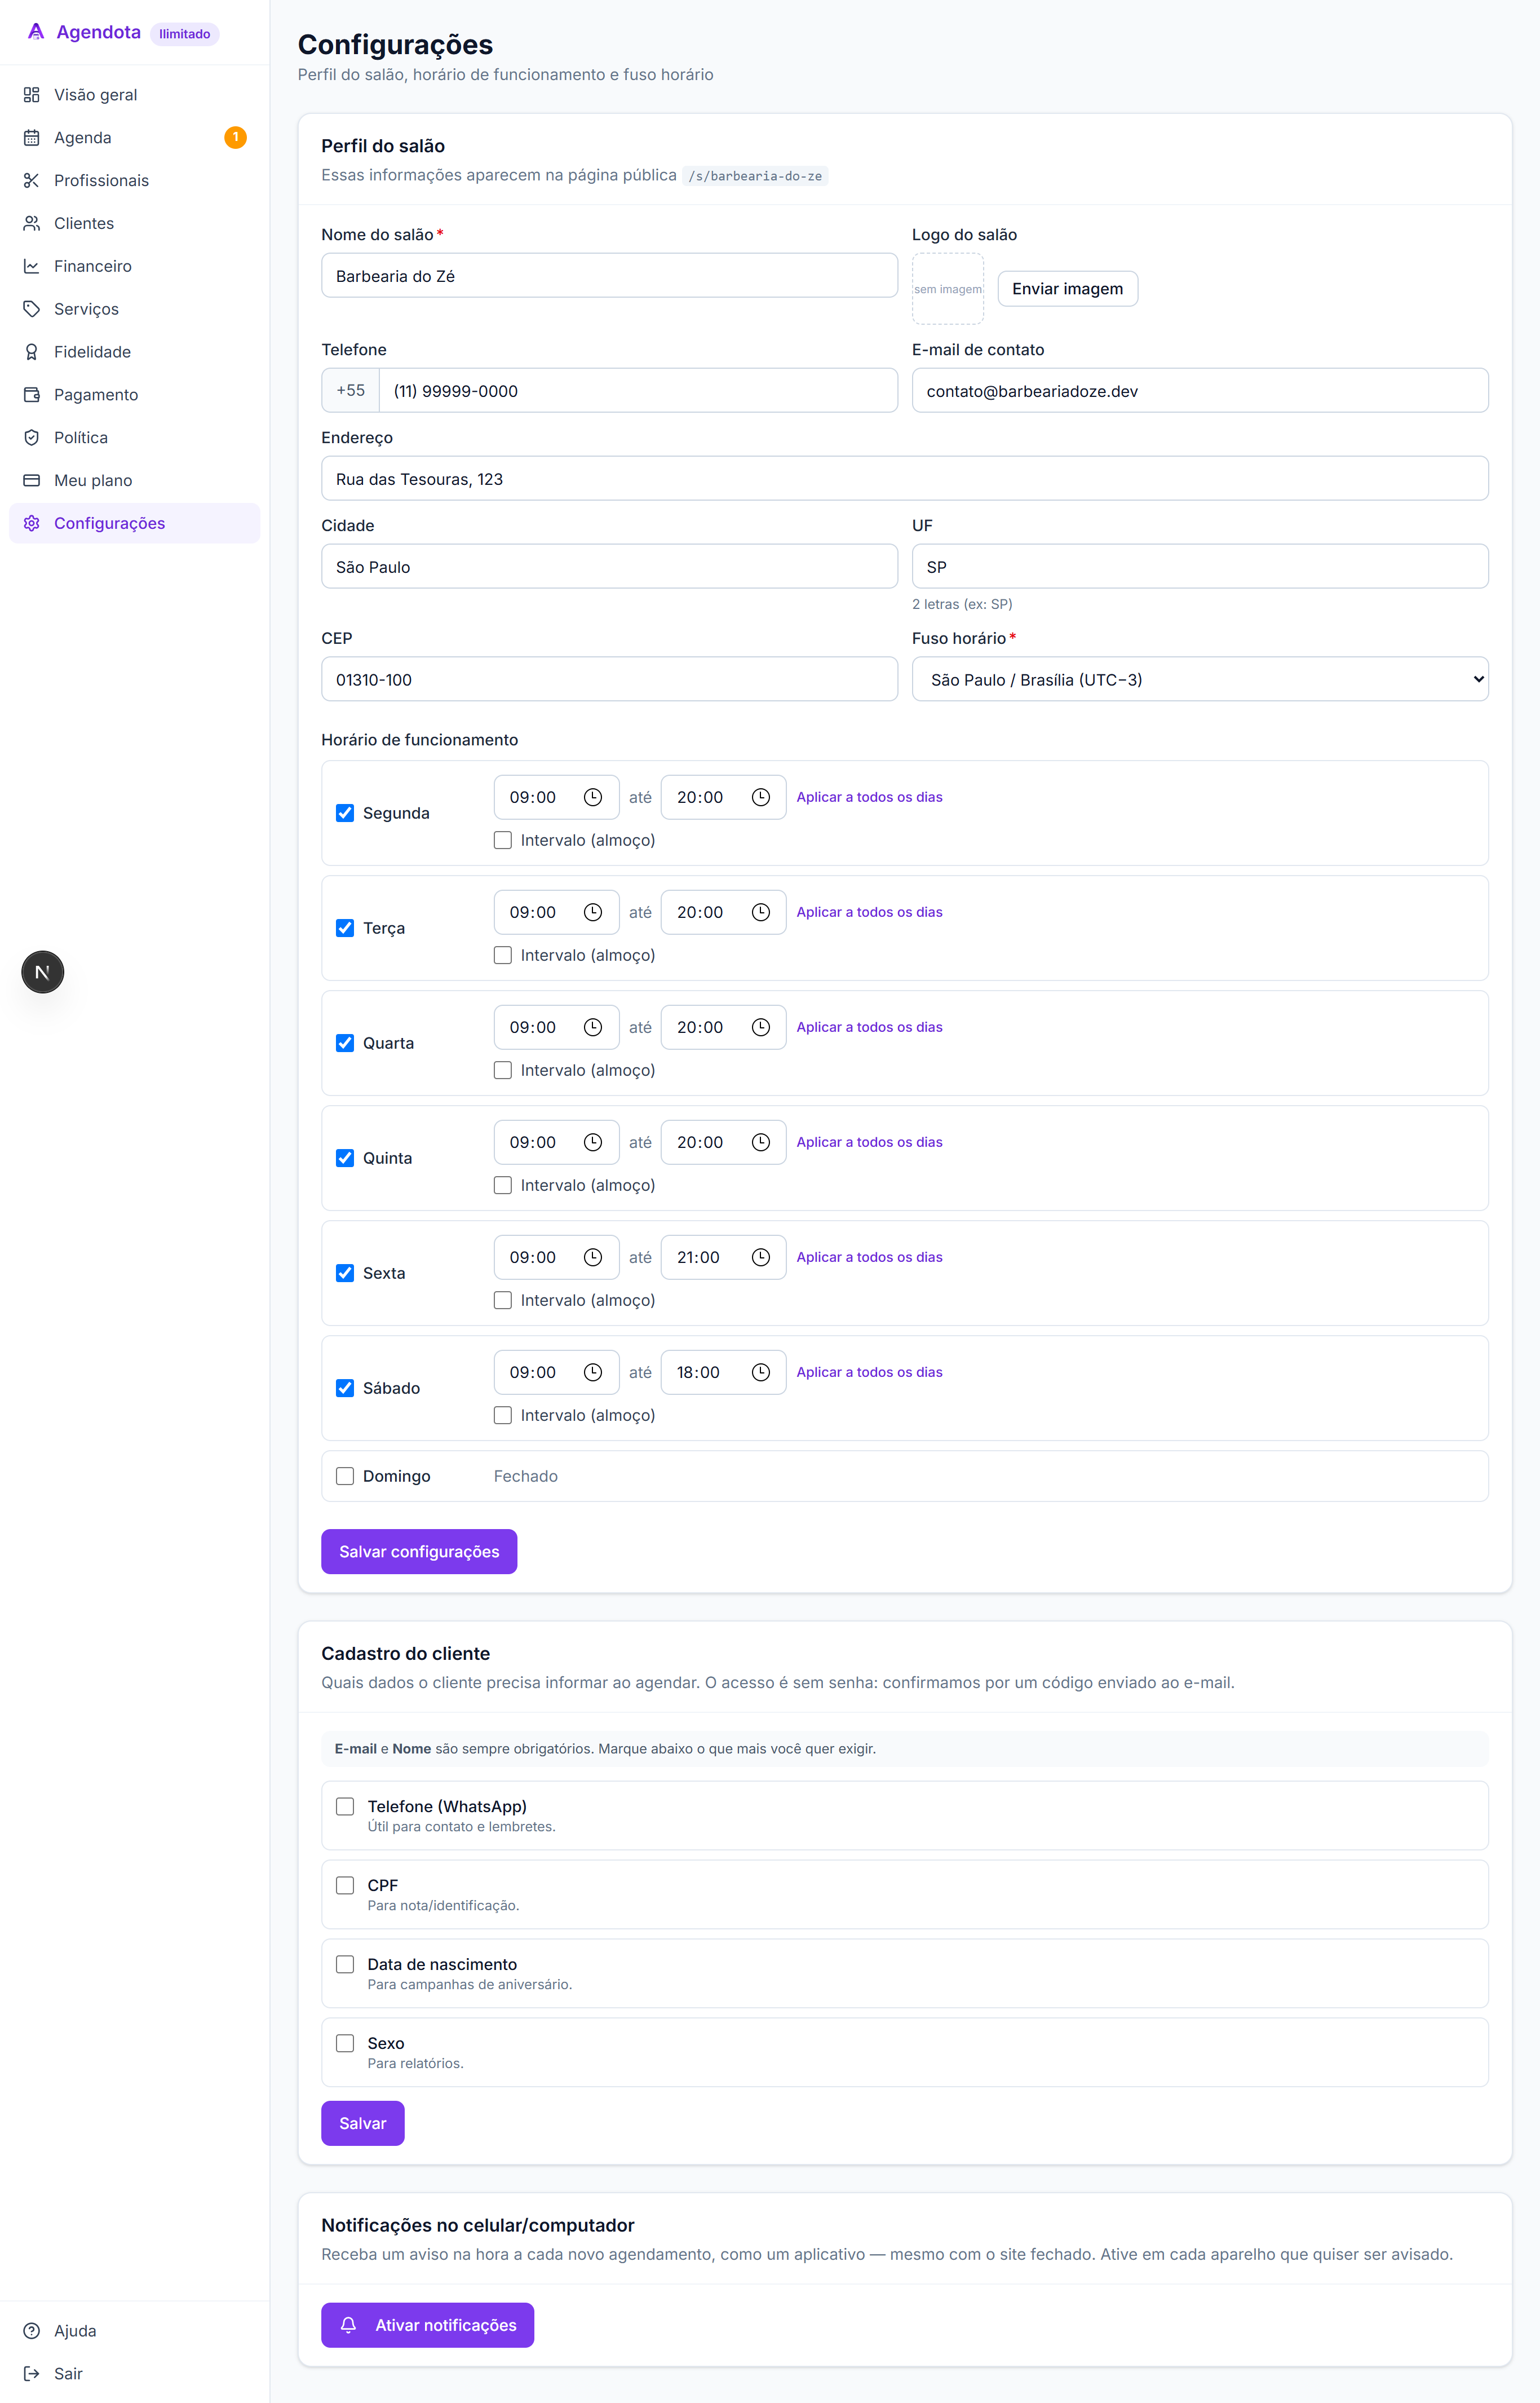Click the Ajuda question mark icon
1540x2403 pixels.
(x=32, y=2331)
